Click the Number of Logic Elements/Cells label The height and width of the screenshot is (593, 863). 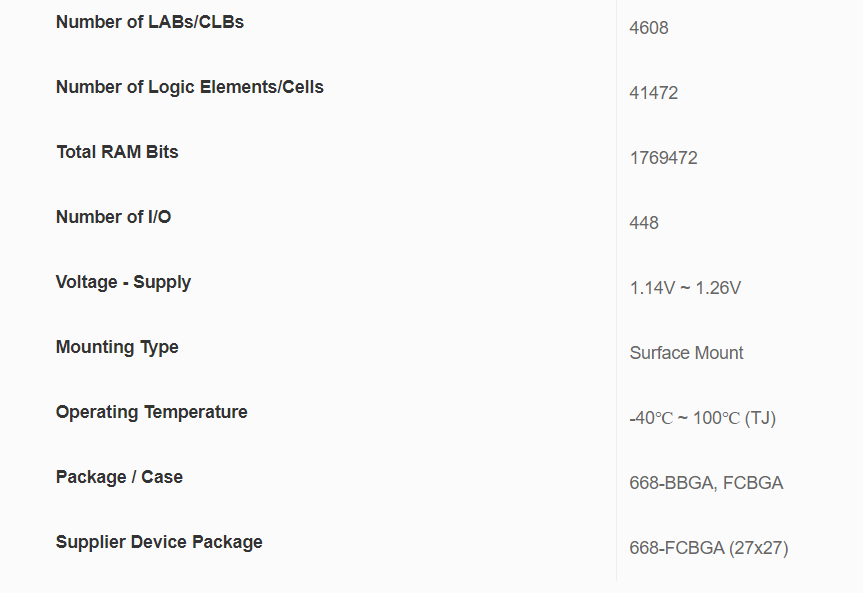(x=190, y=87)
